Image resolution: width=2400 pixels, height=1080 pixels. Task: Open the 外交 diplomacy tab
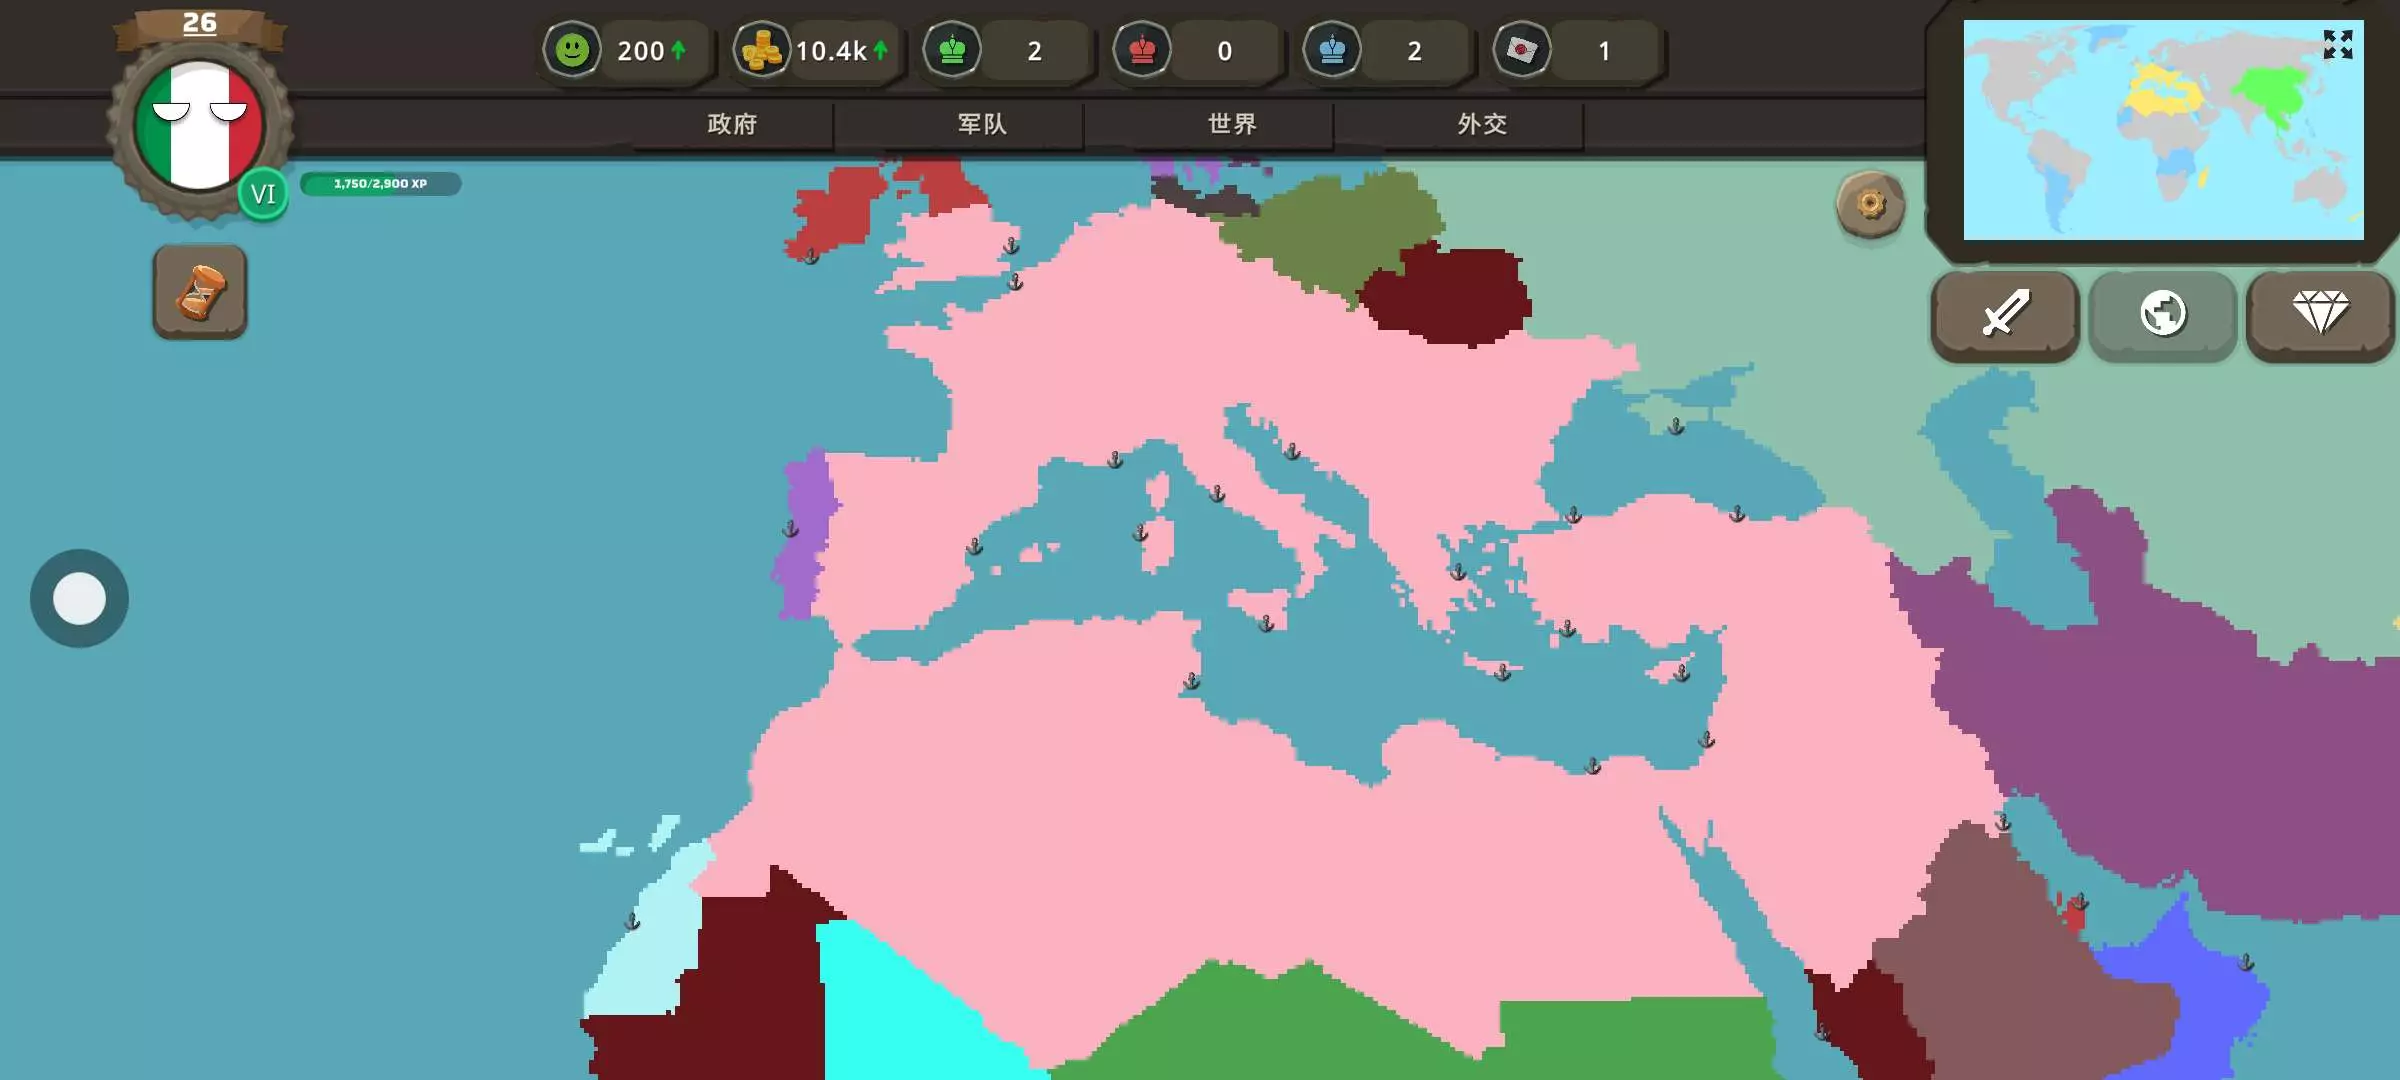(x=1482, y=124)
